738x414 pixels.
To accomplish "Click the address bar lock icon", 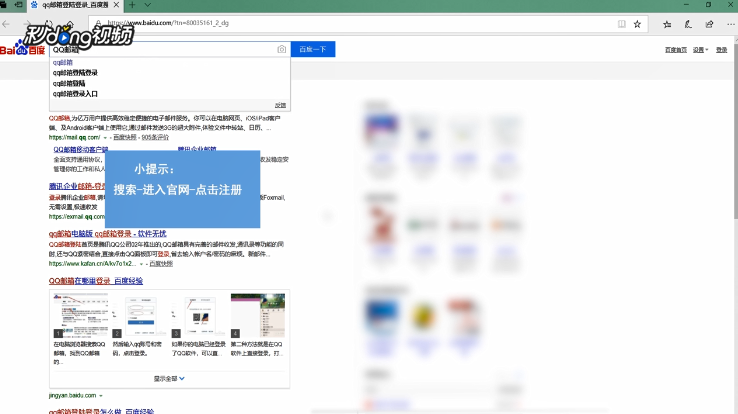I will tap(98, 23).
